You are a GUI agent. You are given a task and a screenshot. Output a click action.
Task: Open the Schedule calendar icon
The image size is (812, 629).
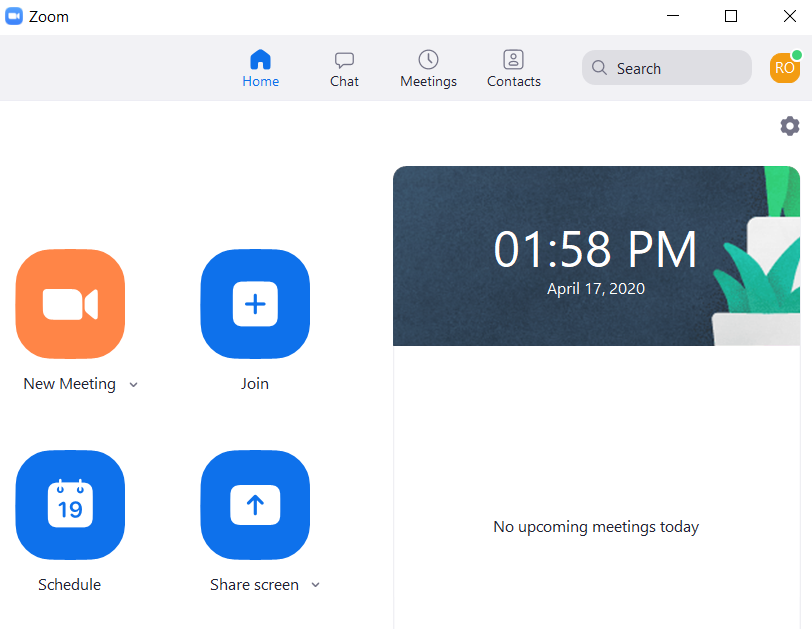70,505
